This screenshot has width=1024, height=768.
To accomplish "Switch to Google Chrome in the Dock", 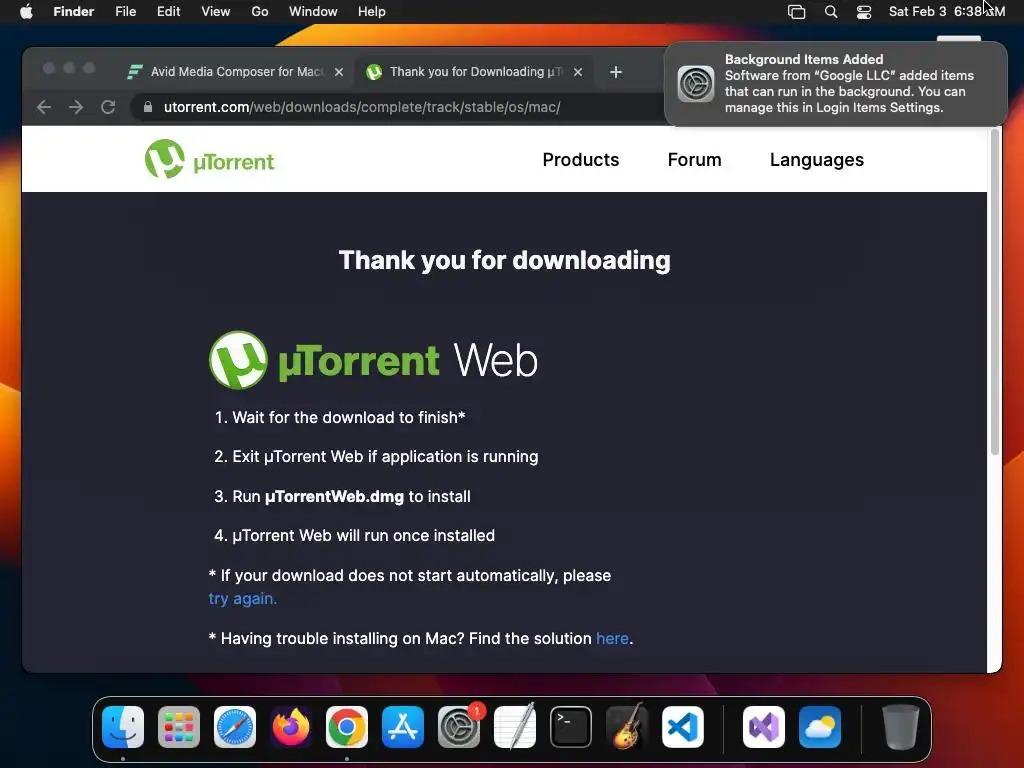I will [347, 727].
